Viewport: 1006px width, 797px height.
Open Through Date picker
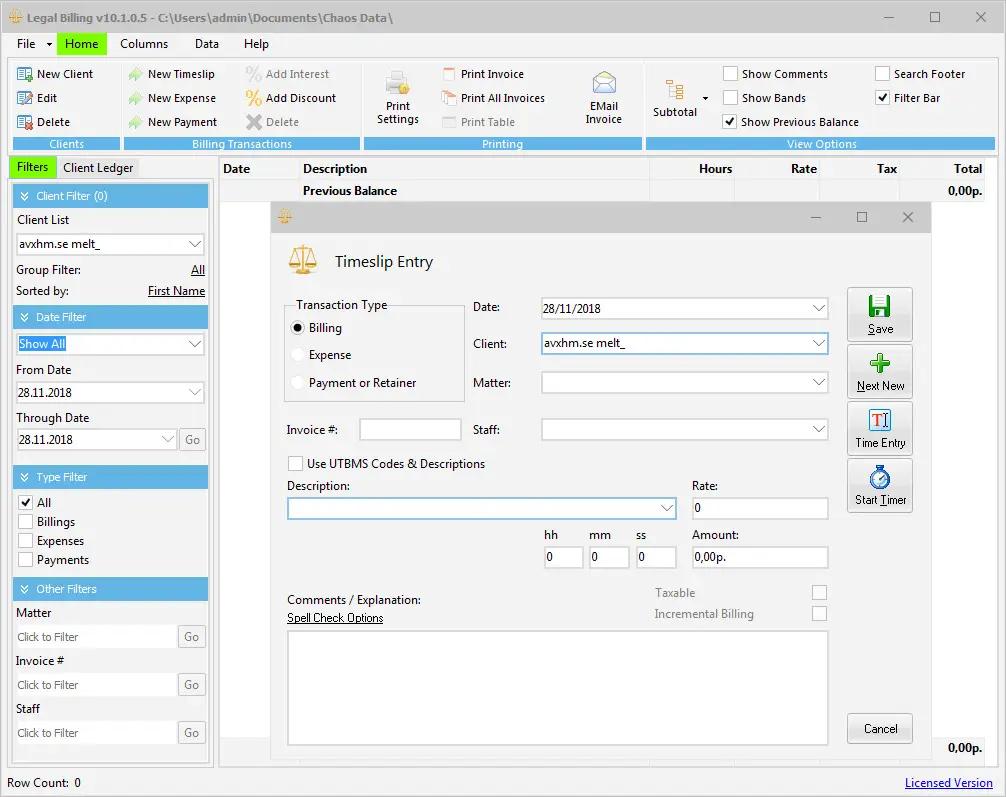[167, 440]
